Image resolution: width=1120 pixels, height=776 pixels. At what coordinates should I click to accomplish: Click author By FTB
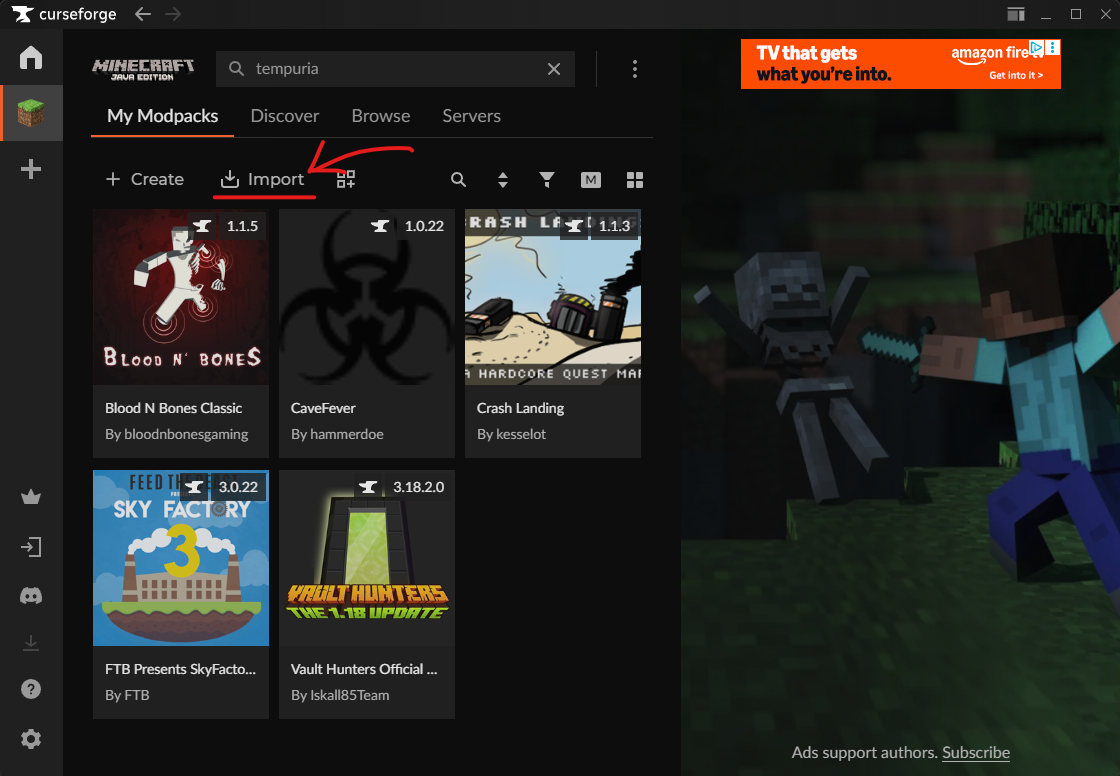pyautogui.click(x=127, y=695)
